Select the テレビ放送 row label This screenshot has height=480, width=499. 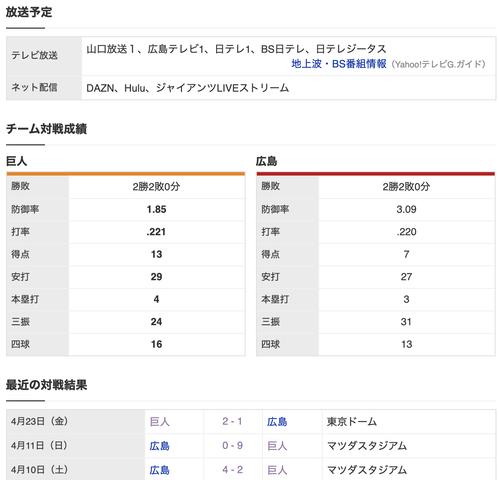pyautogui.click(x=34, y=55)
